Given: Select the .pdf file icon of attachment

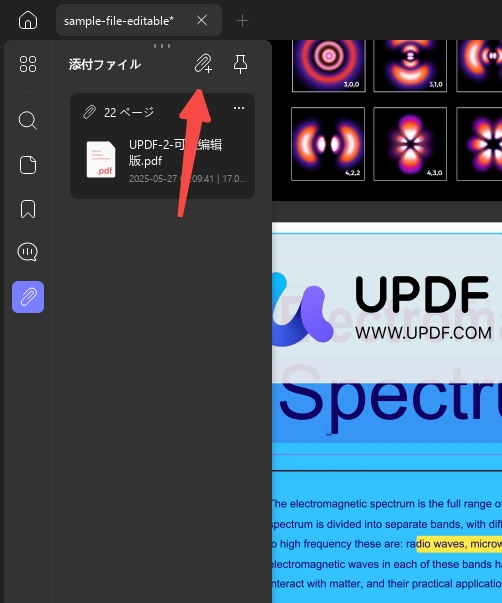Looking at the screenshot, I should pyautogui.click(x=101, y=160).
